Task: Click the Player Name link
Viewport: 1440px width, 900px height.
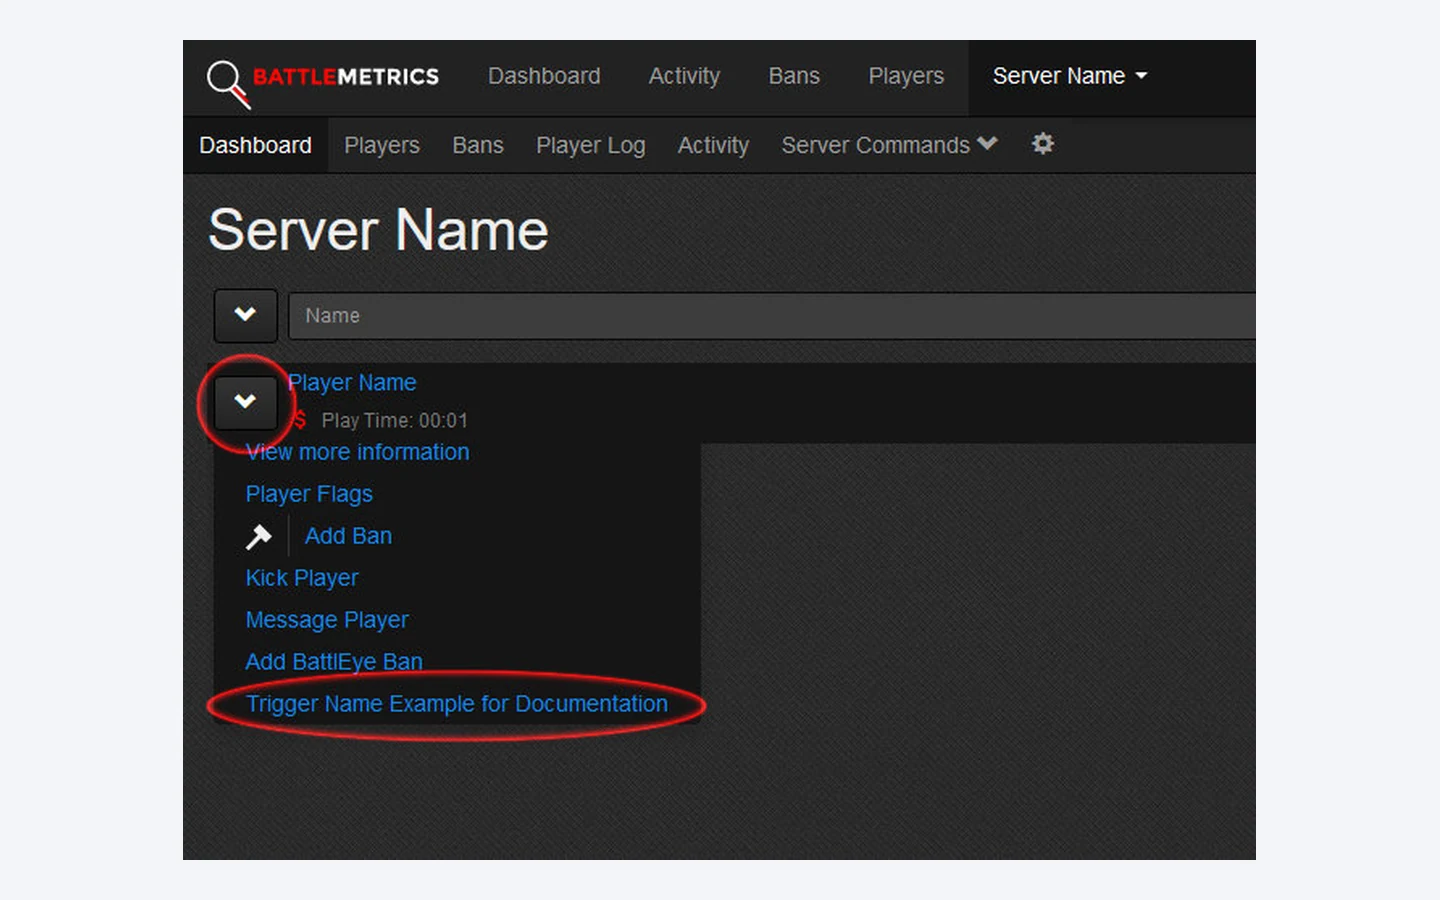Action: point(352,382)
